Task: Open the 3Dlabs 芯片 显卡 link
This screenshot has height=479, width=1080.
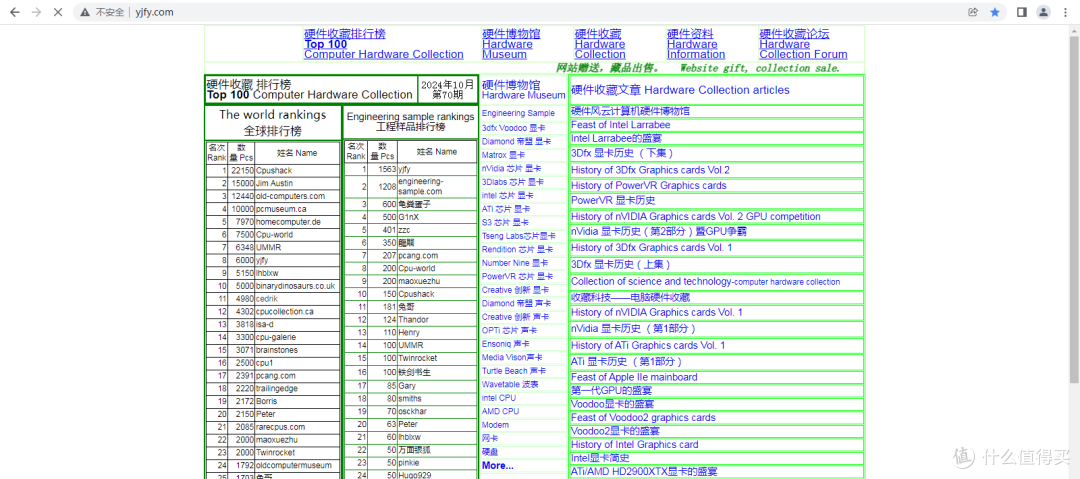Action: 512,182
